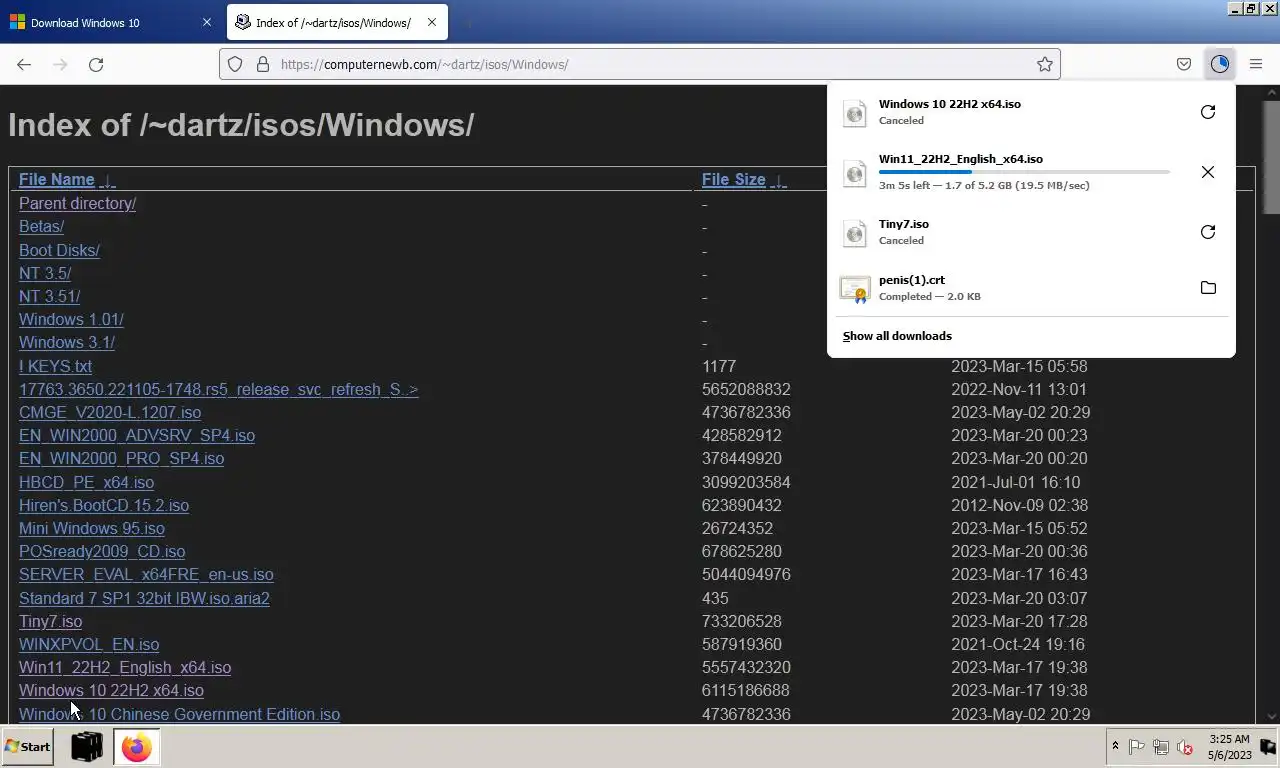Click the muted volume tray icon
This screenshot has height=768, width=1280.
(1185, 747)
